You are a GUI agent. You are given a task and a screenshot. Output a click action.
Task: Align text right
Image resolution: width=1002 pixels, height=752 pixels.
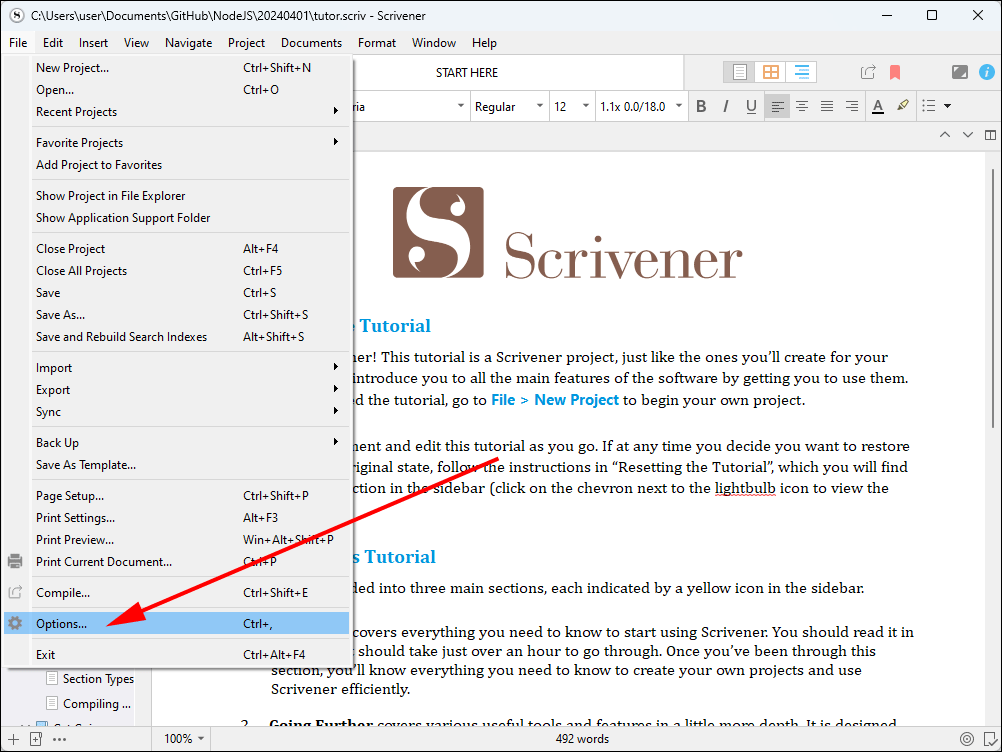point(852,106)
